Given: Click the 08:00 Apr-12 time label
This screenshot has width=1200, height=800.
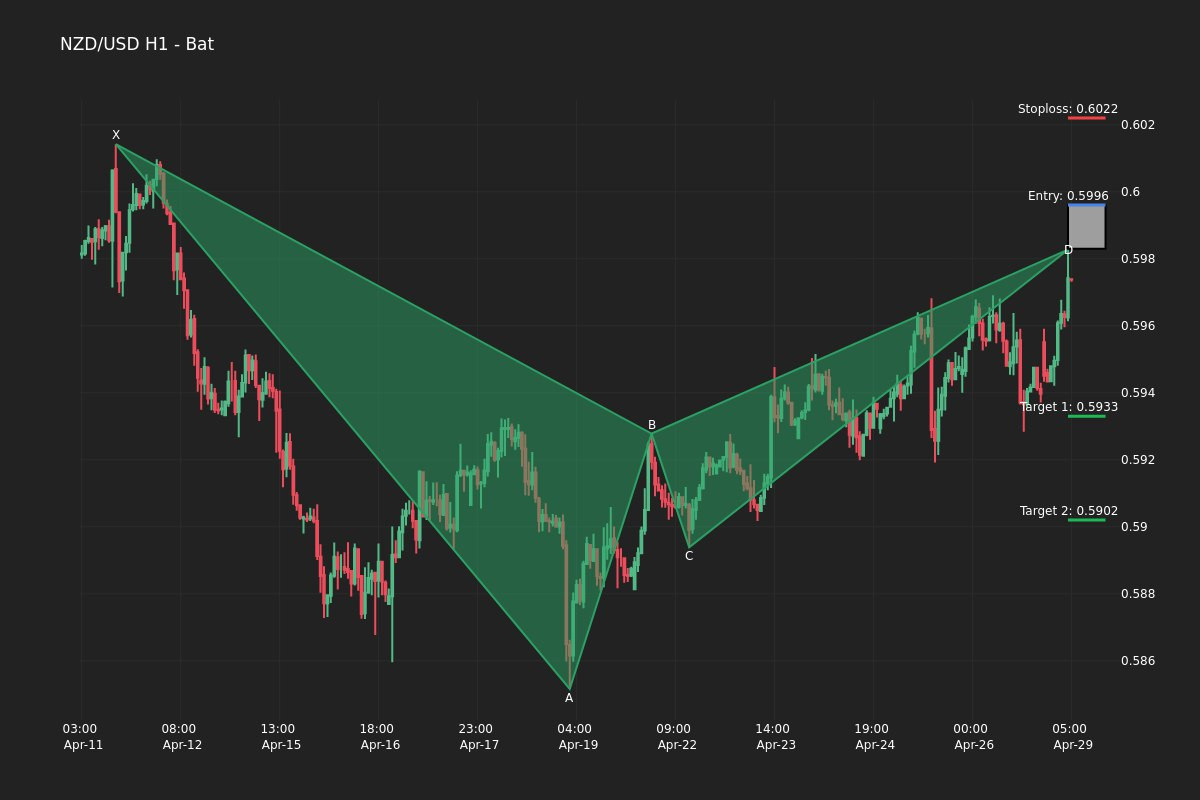Looking at the screenshot, I should [180, 737].
